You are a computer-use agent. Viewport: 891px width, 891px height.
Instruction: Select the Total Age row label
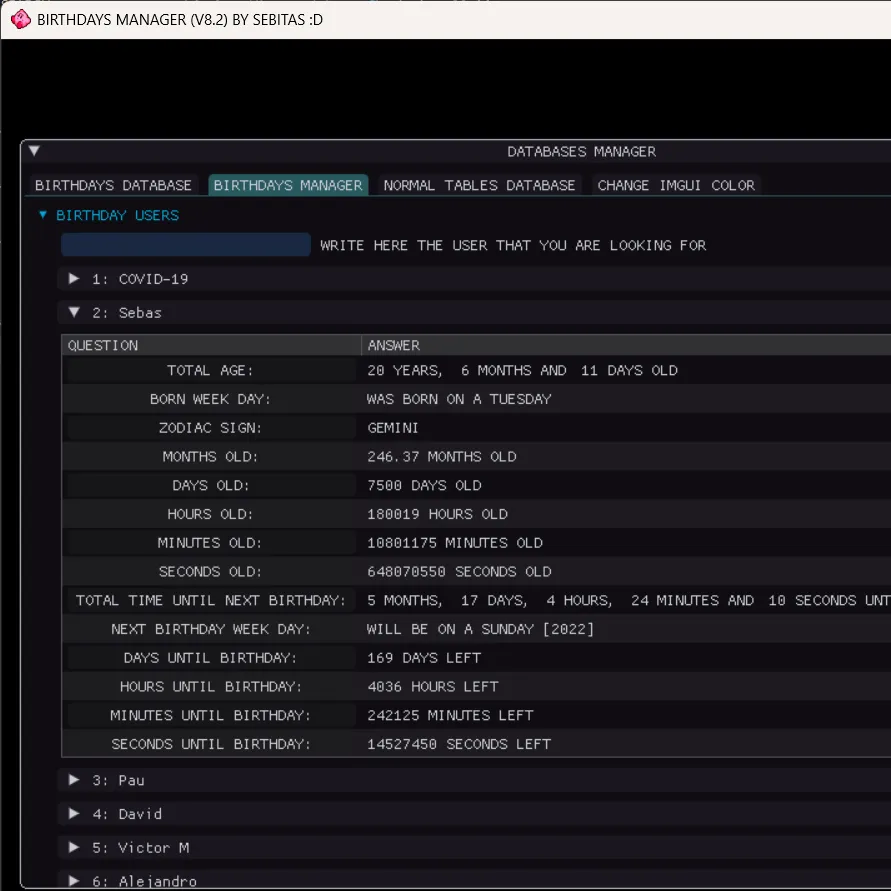click(210, 371)
